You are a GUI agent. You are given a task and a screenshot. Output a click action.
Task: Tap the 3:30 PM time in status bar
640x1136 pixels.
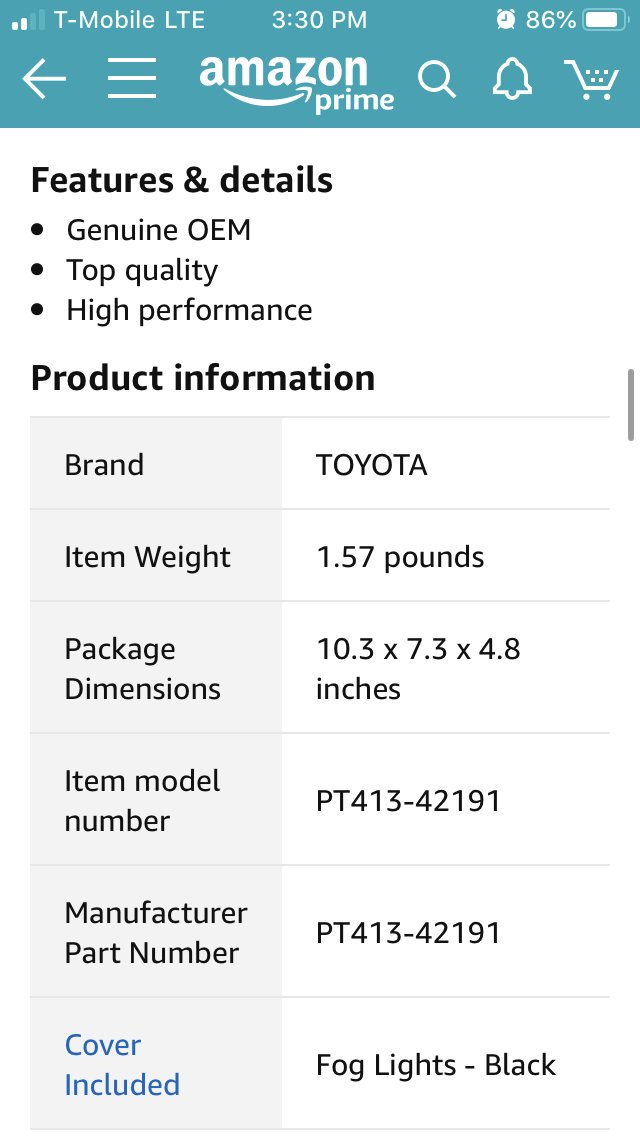tap(320, 20)
